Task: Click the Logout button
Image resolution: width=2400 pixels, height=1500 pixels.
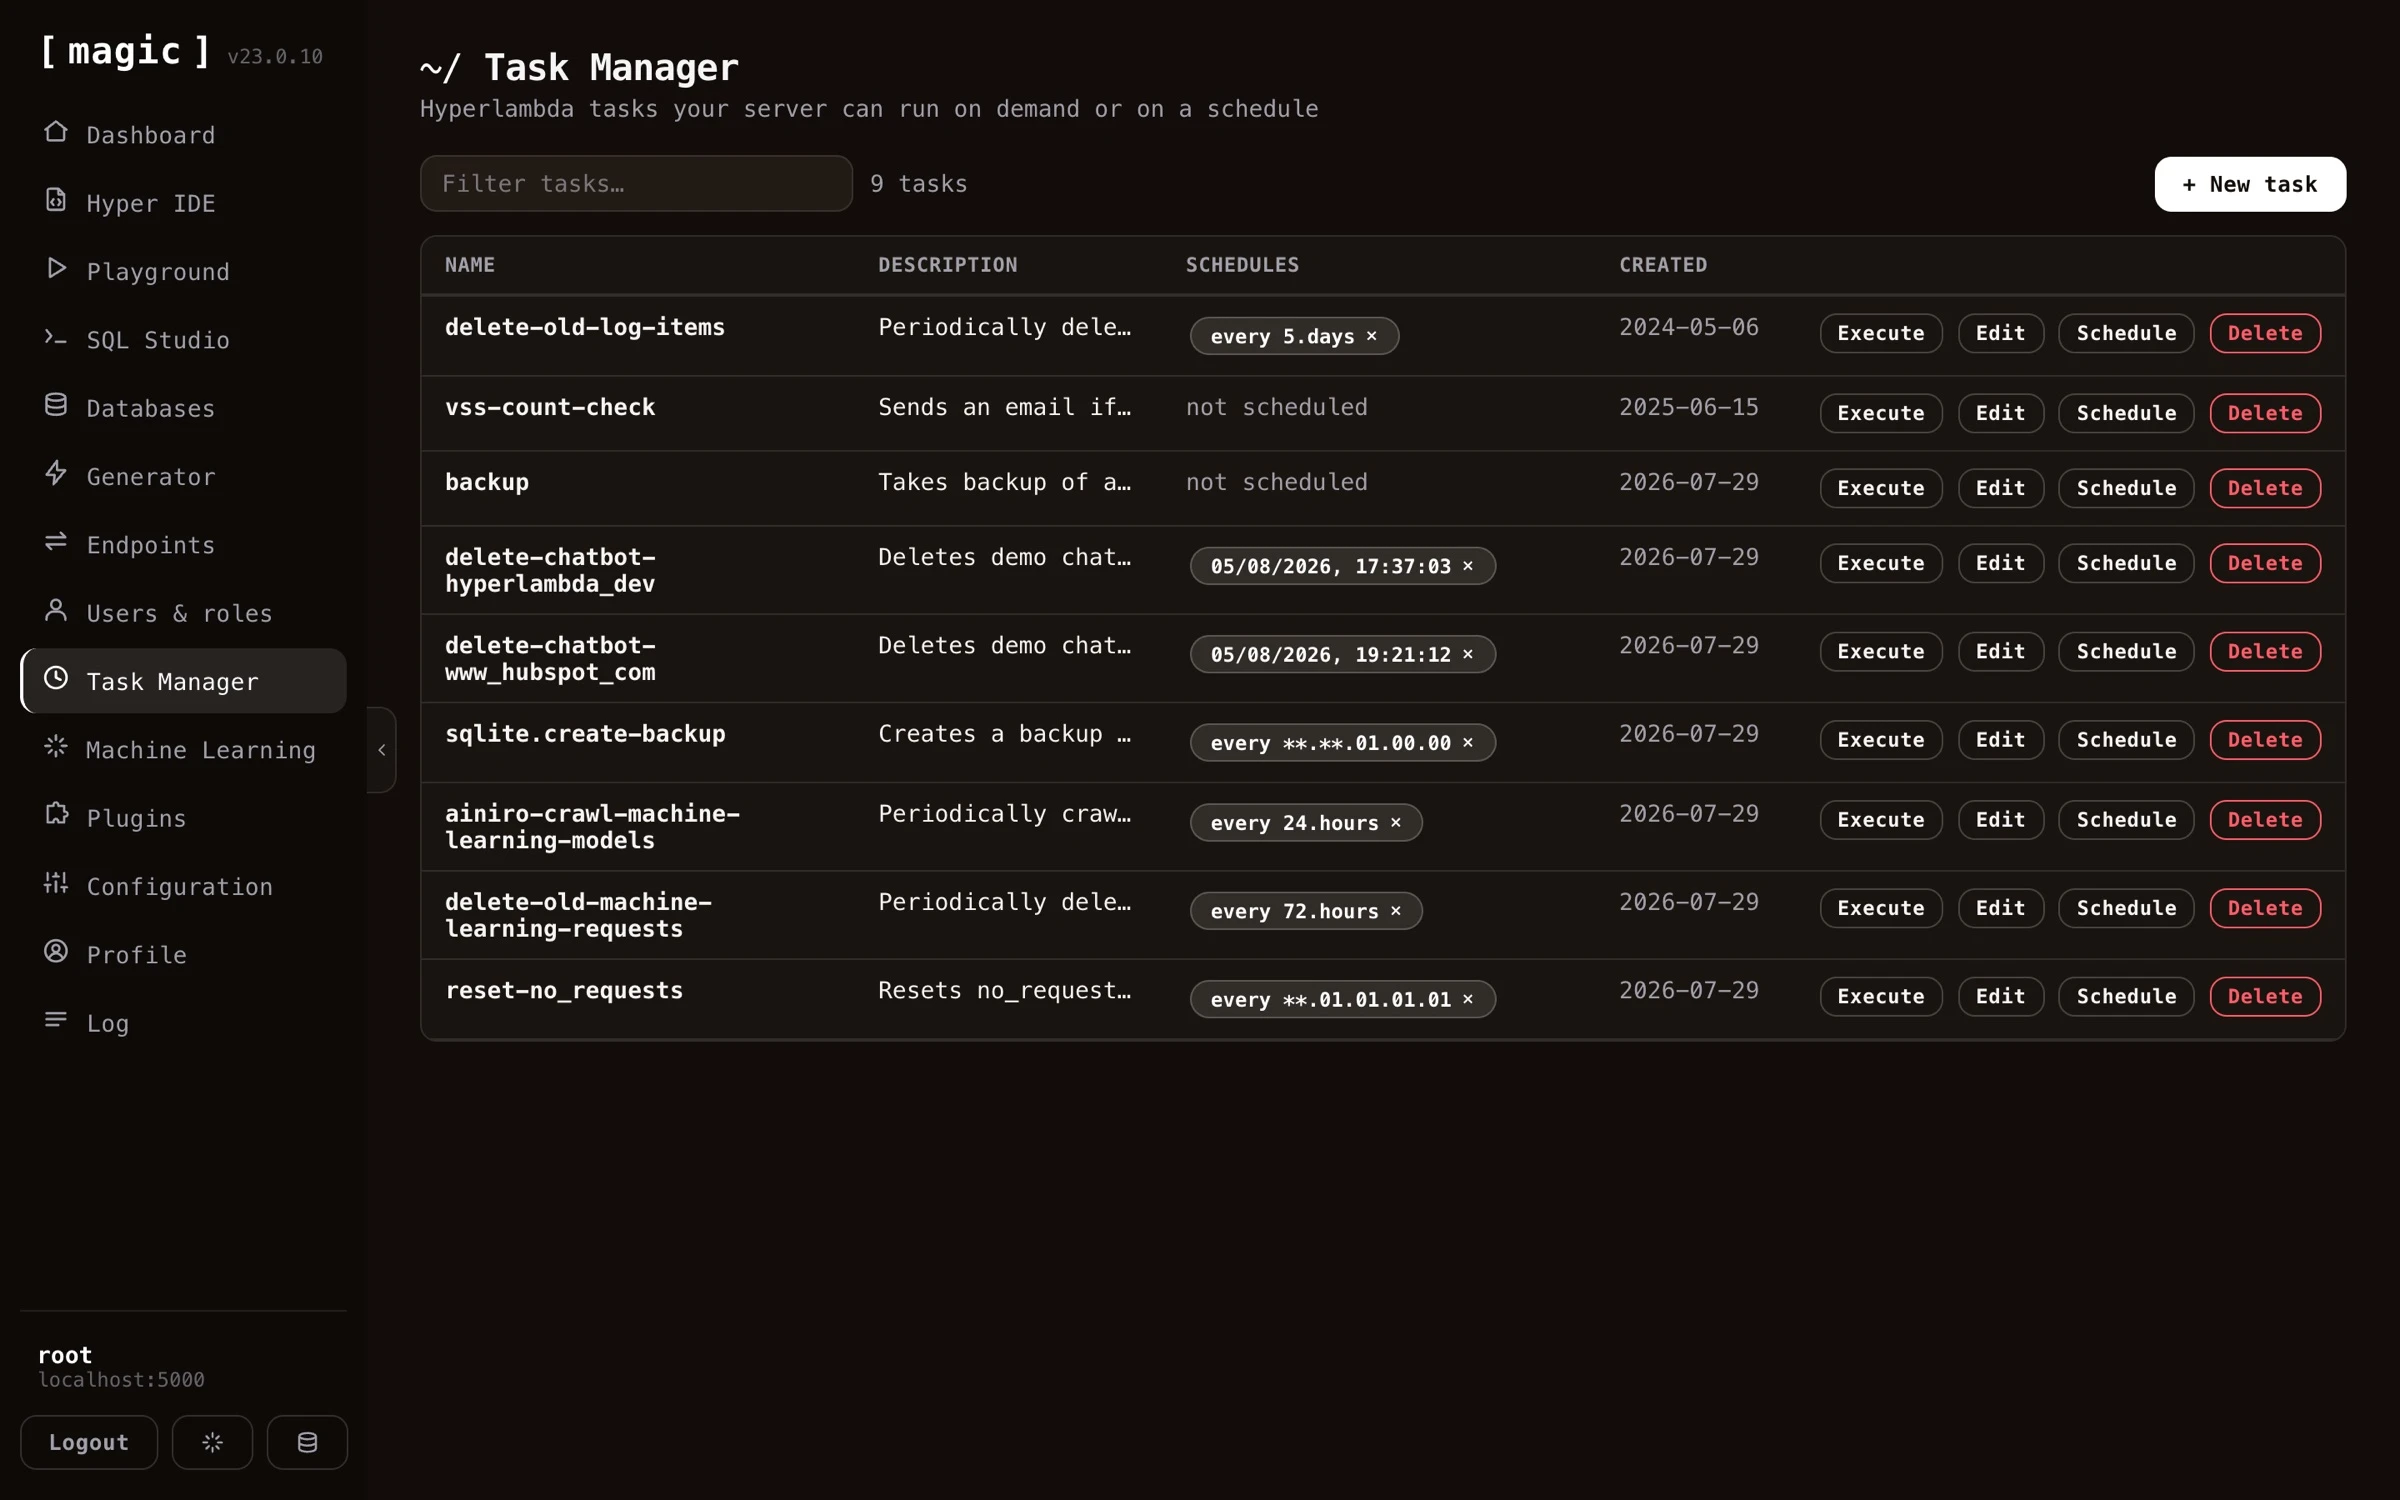Action: (x=89, y=1442)
